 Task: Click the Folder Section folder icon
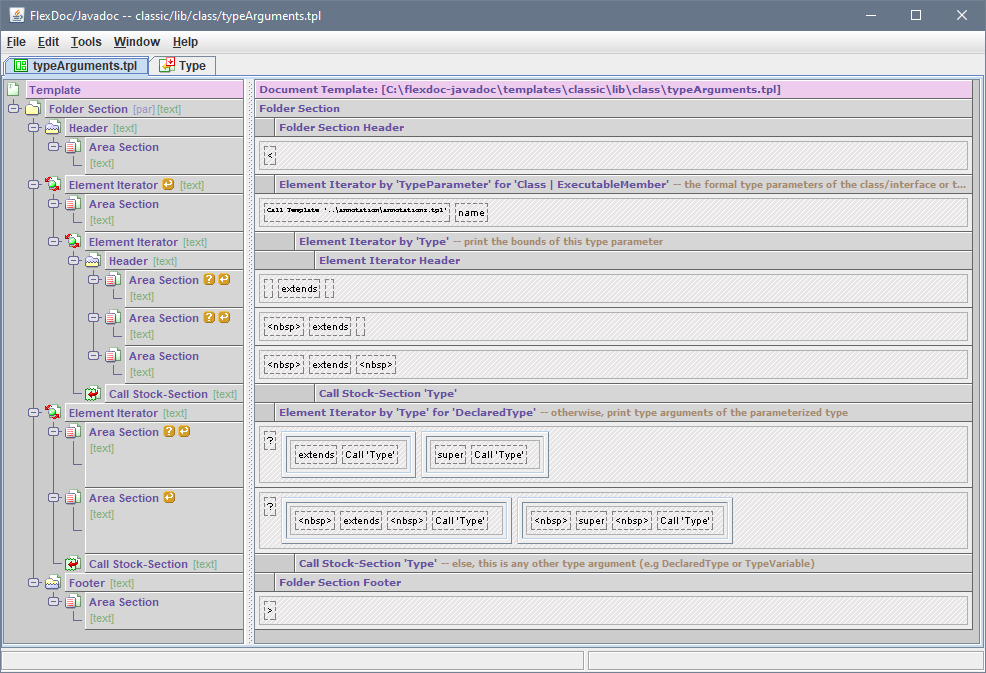(x=33, y=109)
